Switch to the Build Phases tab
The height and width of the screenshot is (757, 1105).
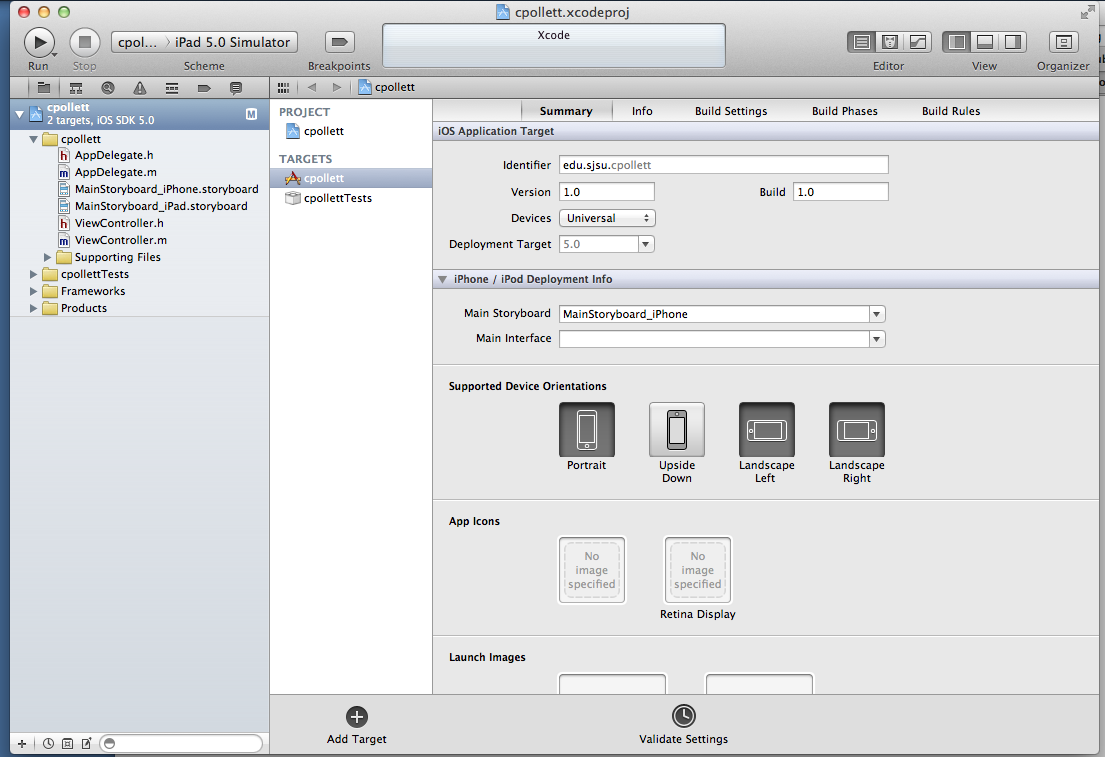coord(844,111)
